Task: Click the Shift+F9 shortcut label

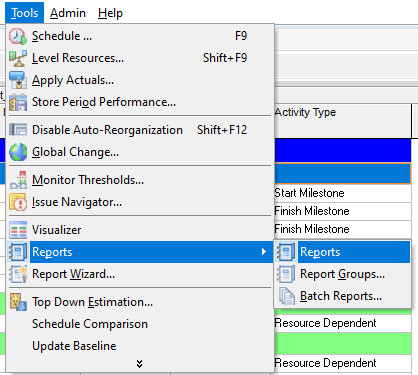Action: click(225, 58)
